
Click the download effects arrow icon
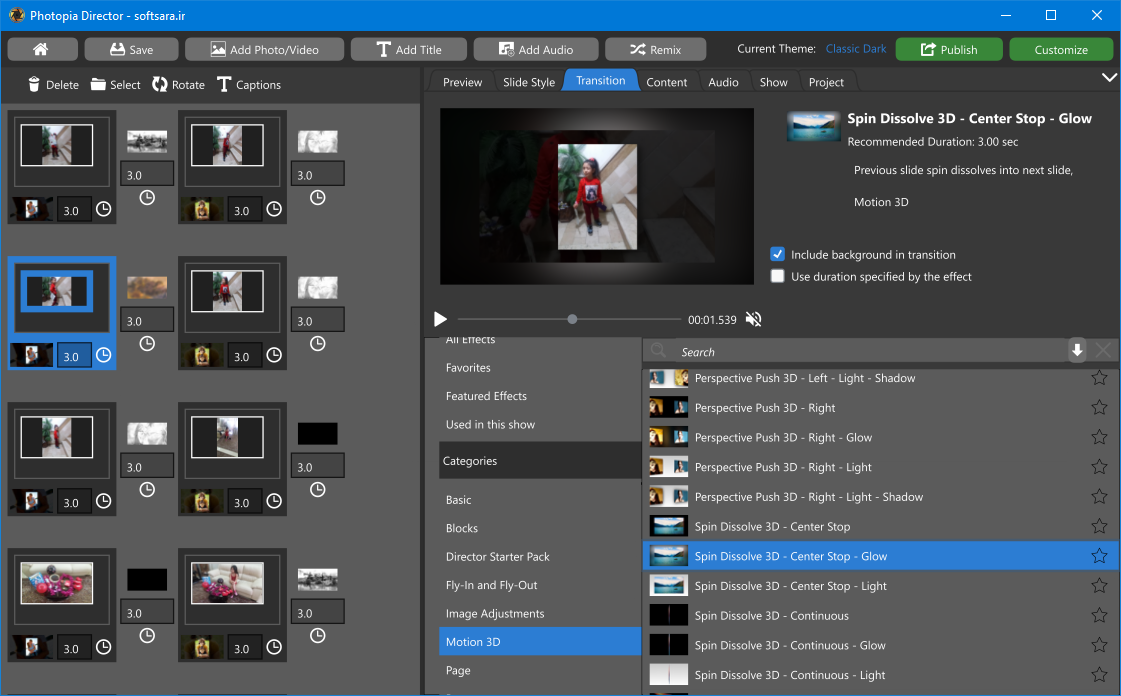1077,350
